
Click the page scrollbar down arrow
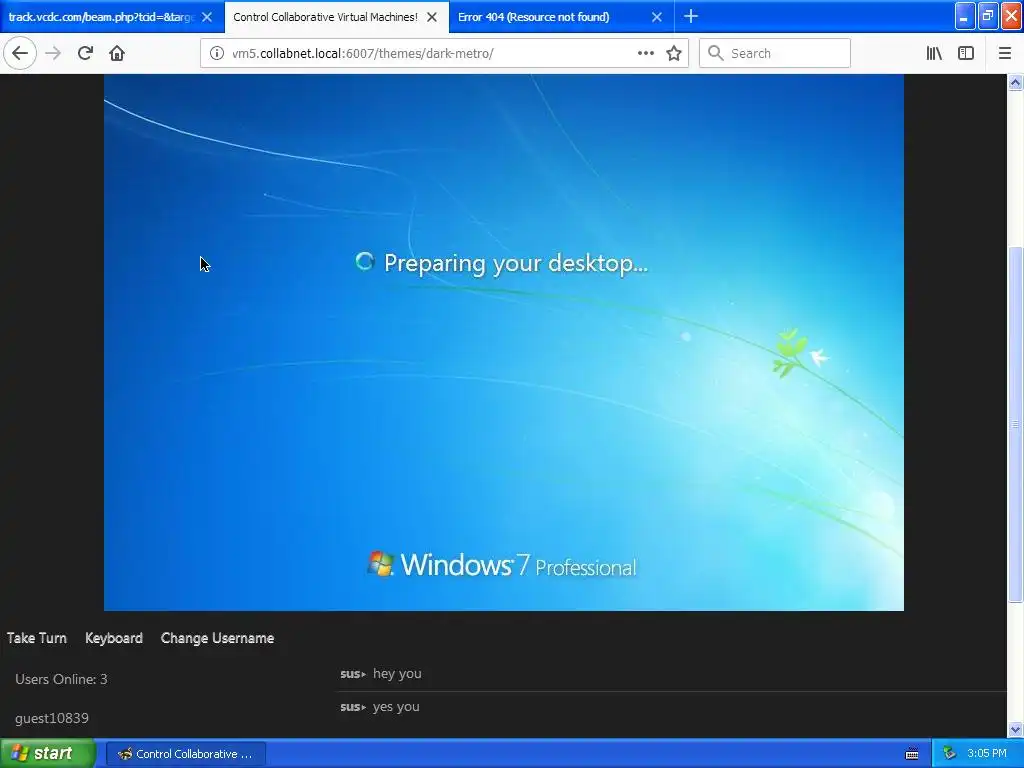pyautogui.click(x=1016, y=729)
